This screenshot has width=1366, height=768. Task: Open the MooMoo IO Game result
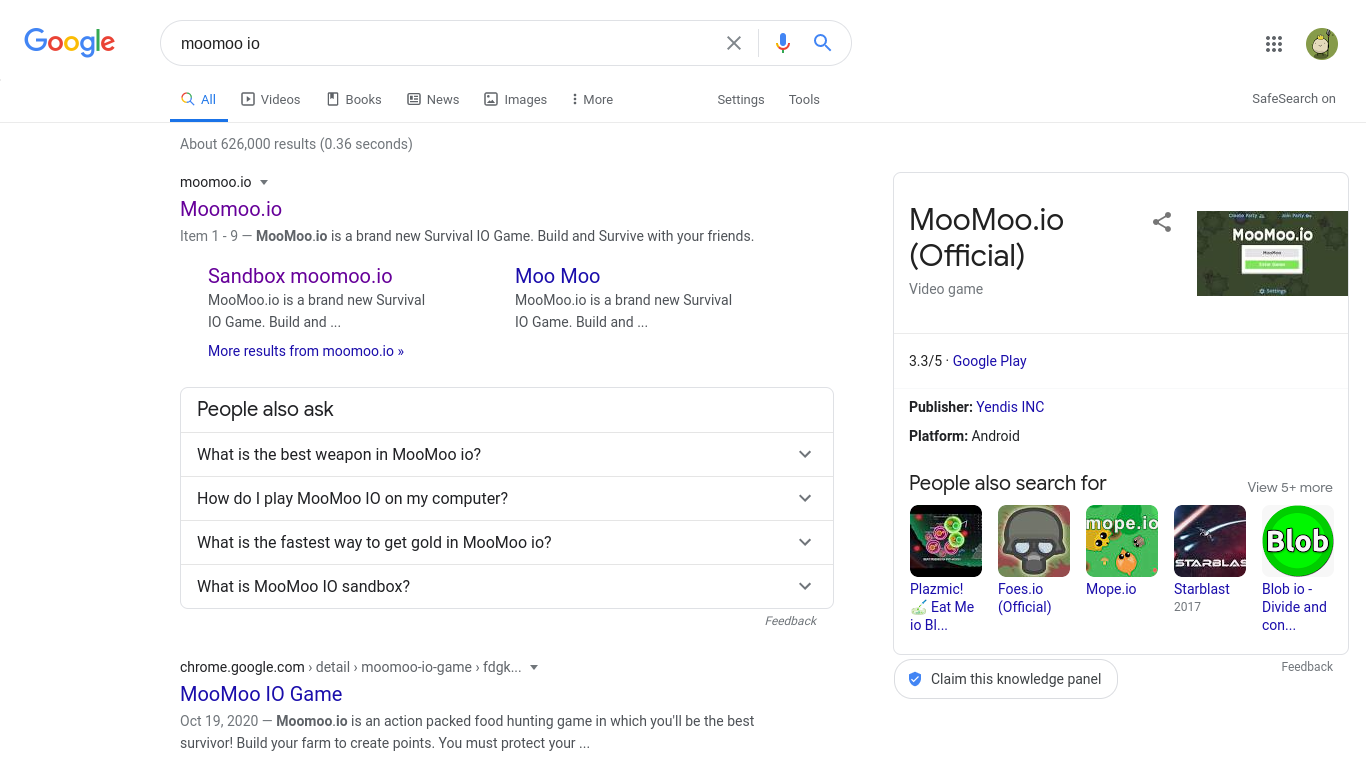coord(261,694)
